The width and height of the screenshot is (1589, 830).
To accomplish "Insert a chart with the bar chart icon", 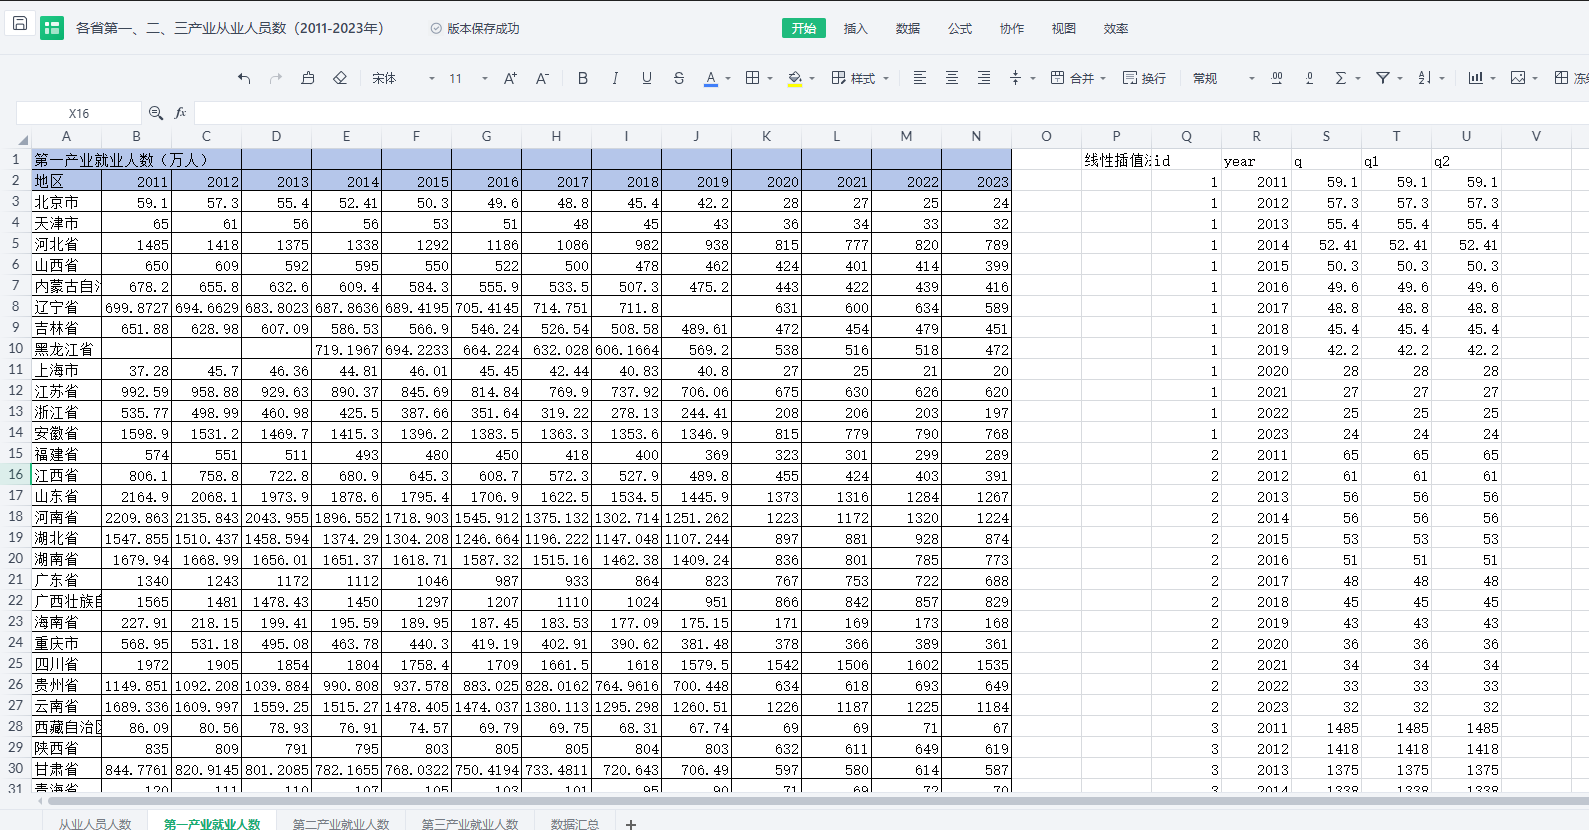I will point(1476,78).
